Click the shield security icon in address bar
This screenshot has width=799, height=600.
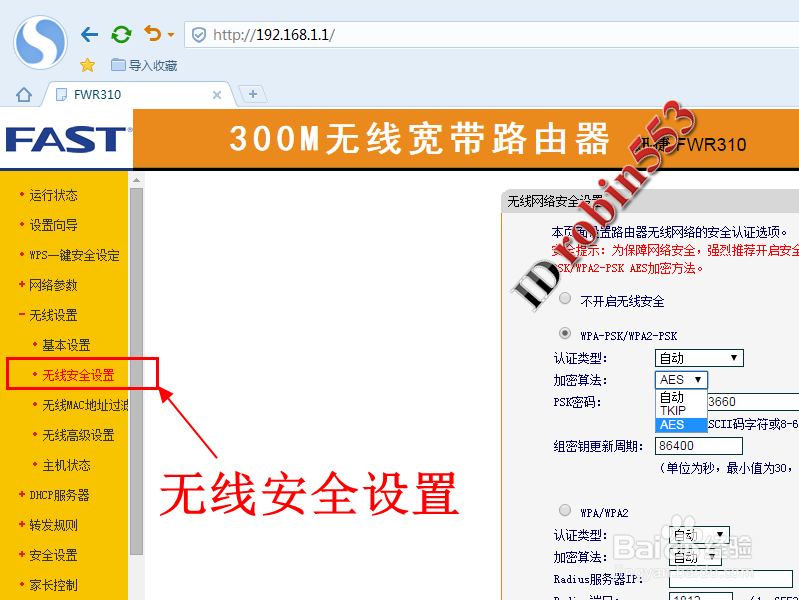[199, 35]
